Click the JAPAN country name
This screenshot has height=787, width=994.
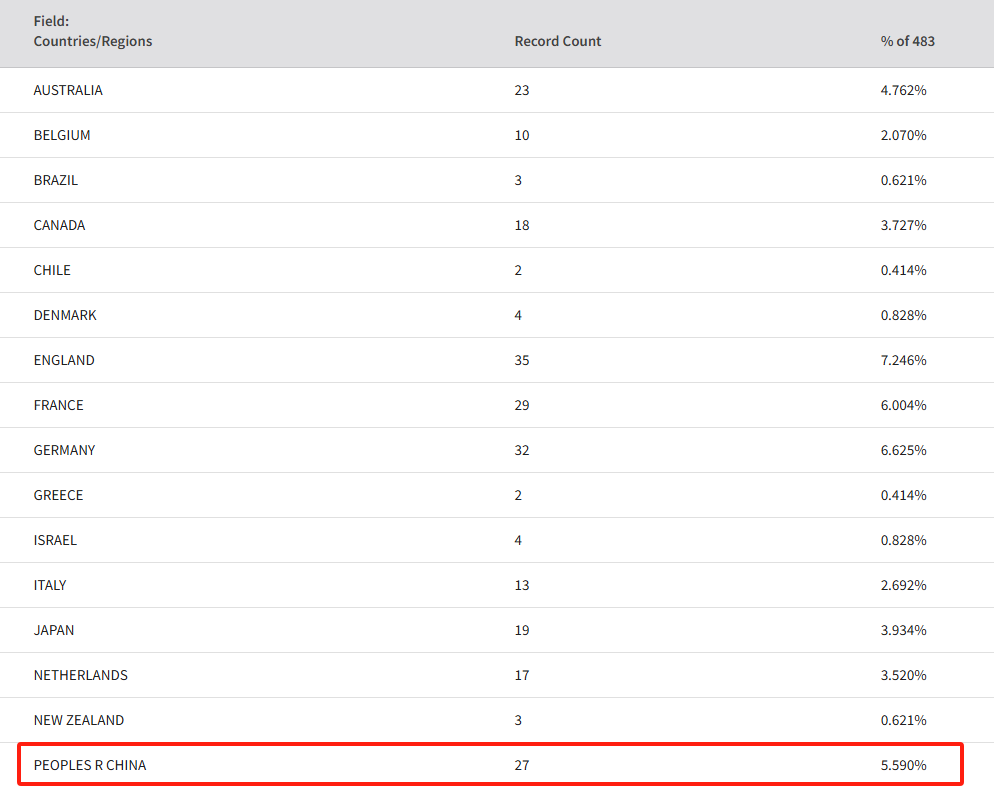[x=54, y=630]
